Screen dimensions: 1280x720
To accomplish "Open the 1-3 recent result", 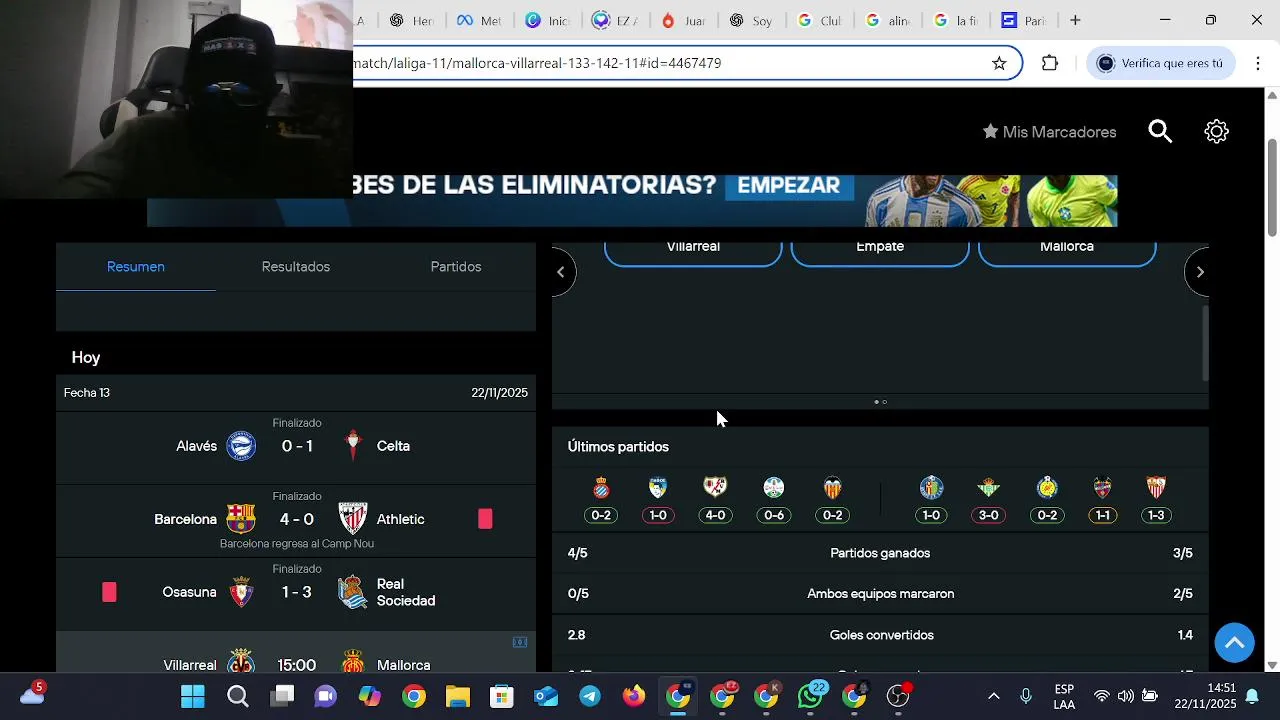I will pyautogui.click(x=1156, y=515).
